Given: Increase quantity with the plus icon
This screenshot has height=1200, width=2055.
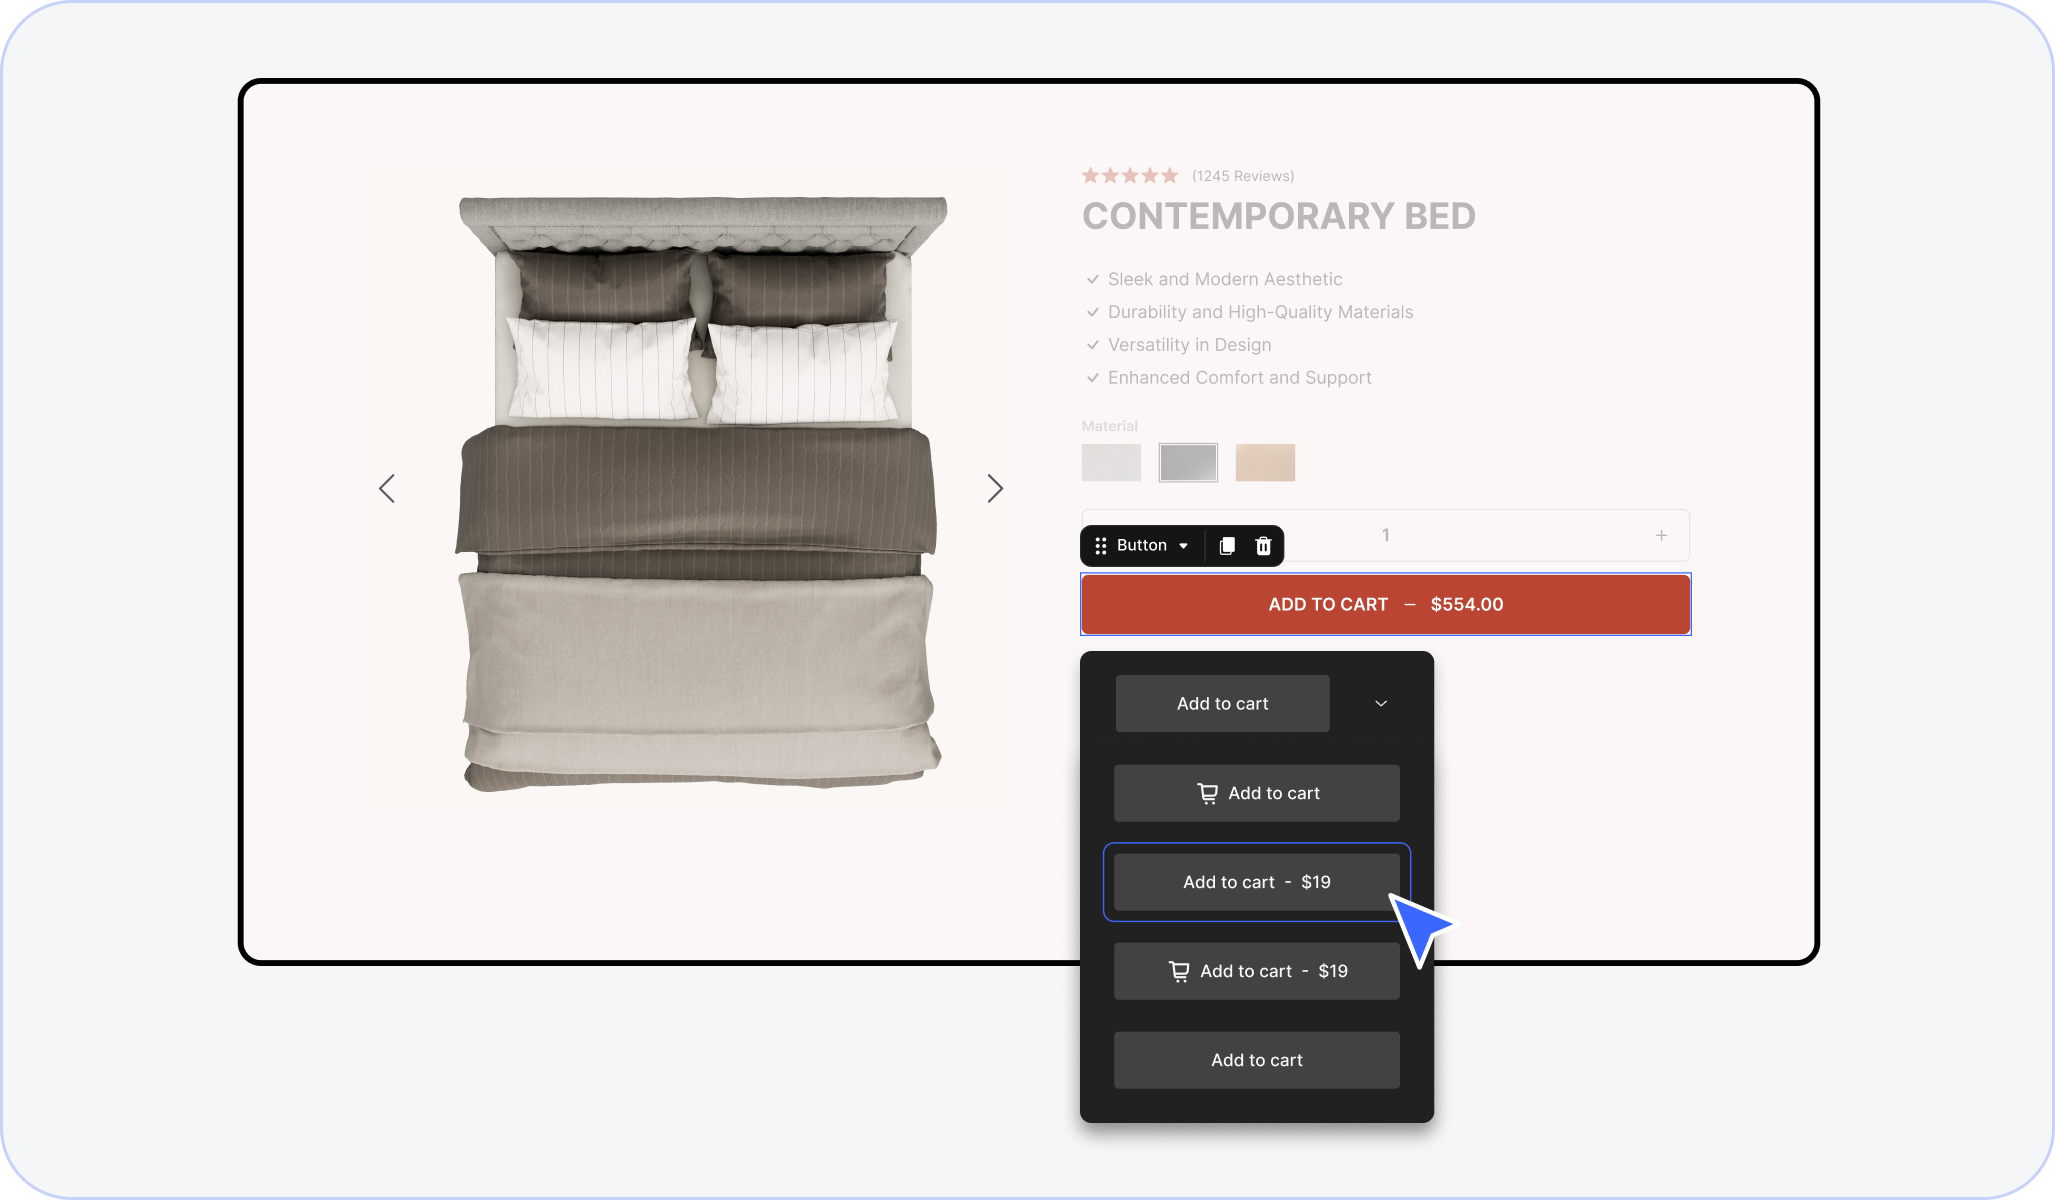Looking at the screenshot, I should coord(1661,535).
